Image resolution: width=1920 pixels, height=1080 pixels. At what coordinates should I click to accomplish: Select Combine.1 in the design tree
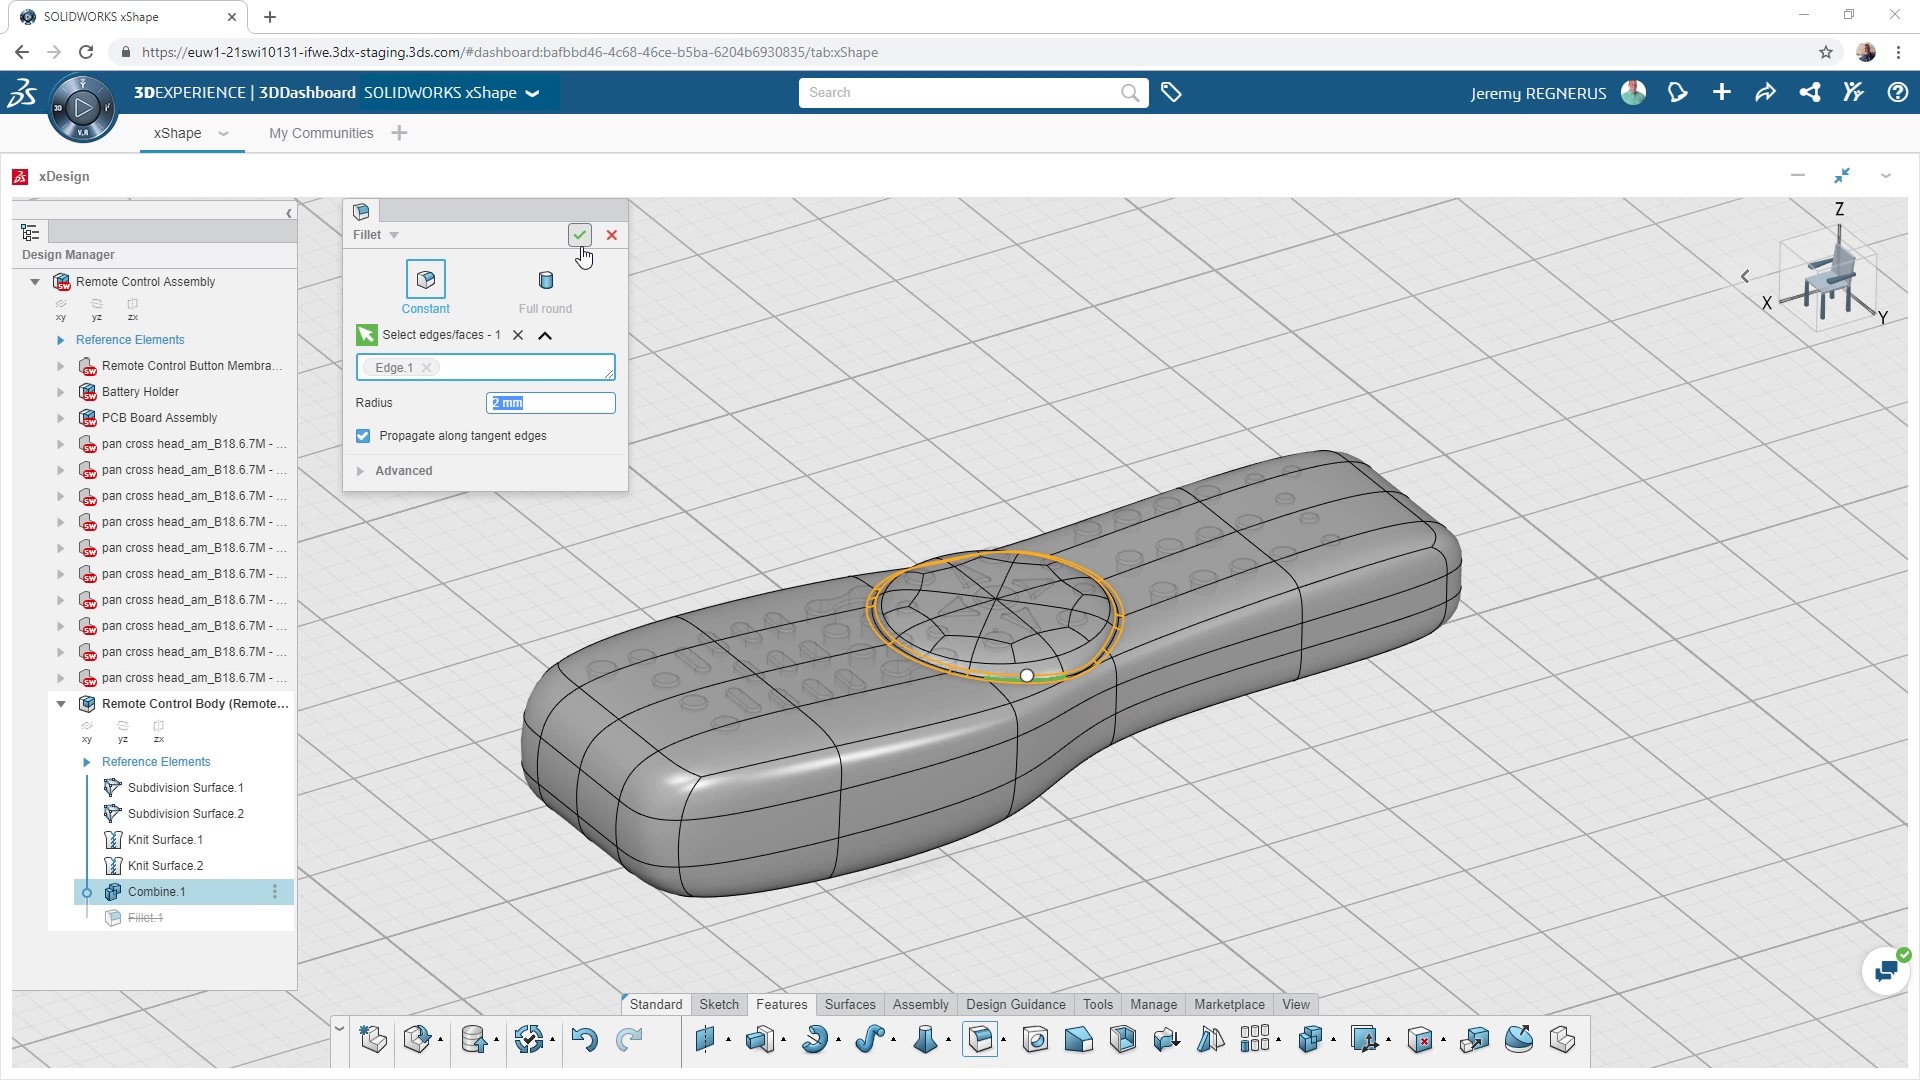[156, 891]
